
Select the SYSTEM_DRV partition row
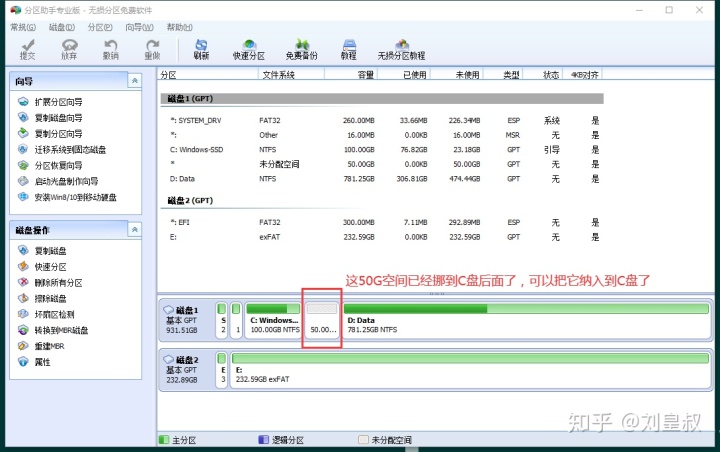382,120
